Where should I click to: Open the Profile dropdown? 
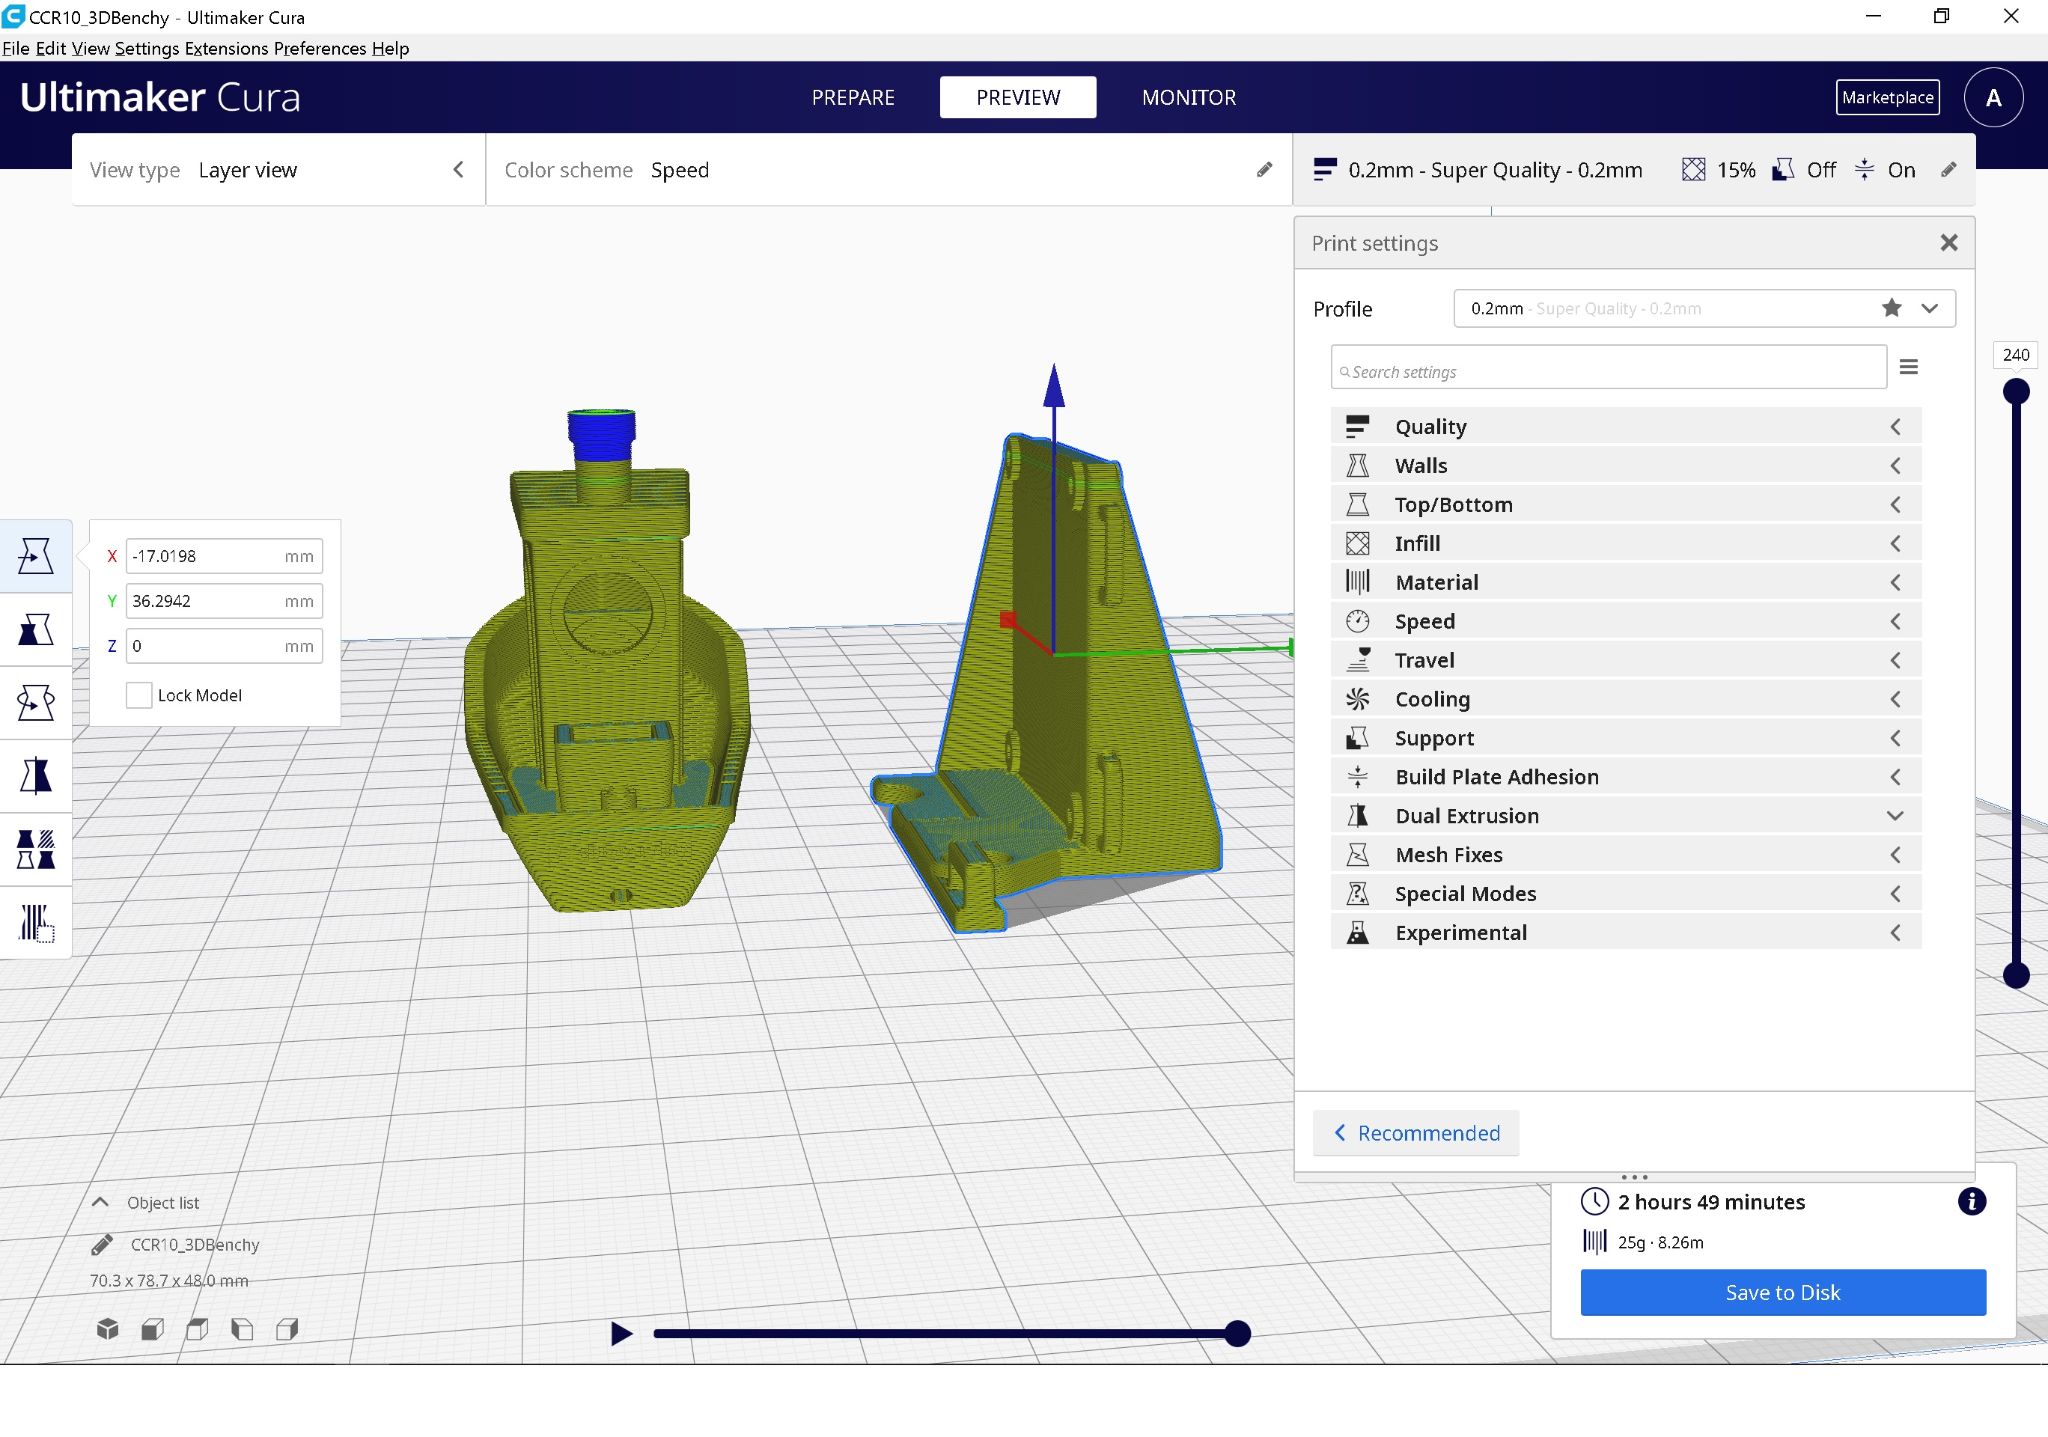coord(1704,308)
